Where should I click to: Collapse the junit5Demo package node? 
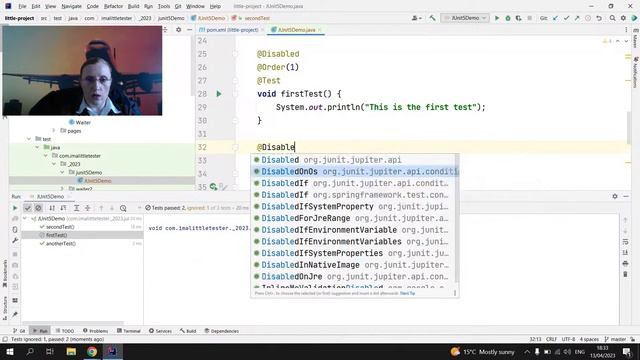tap(62, 173)
